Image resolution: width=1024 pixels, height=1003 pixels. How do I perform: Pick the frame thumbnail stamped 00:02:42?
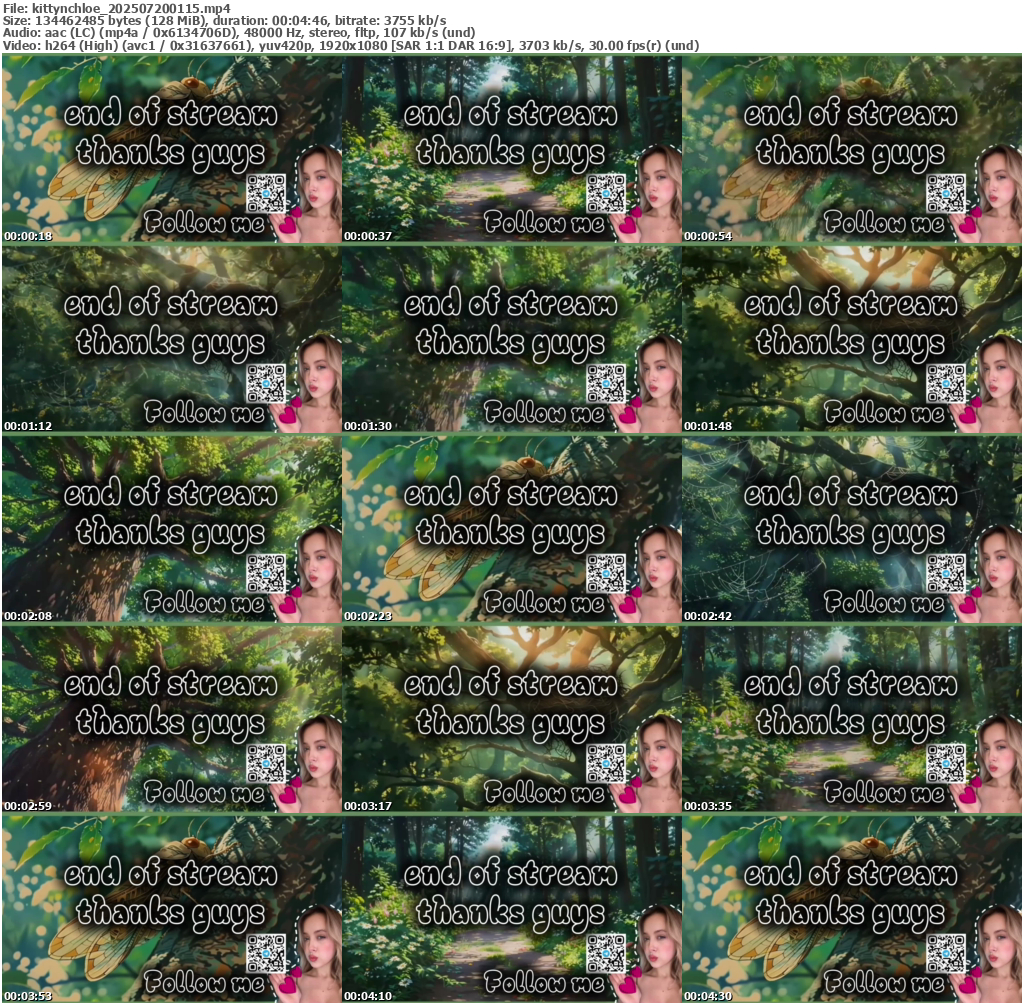(852, 529)
